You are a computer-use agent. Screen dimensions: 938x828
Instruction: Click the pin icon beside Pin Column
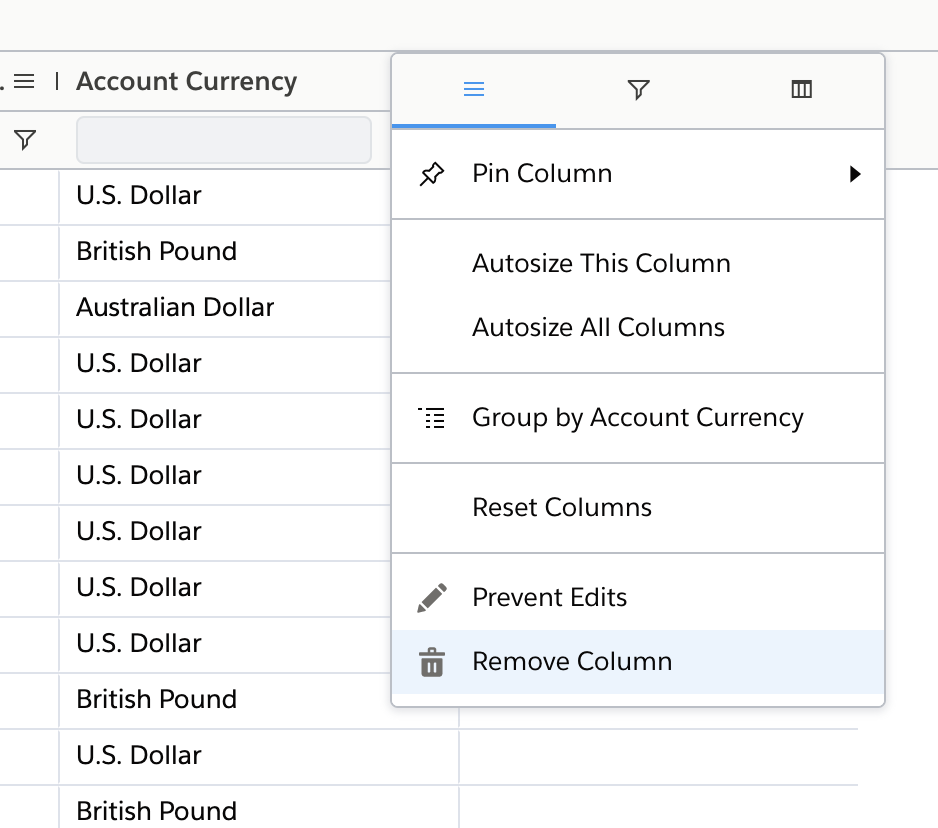(x=431, y=174)
